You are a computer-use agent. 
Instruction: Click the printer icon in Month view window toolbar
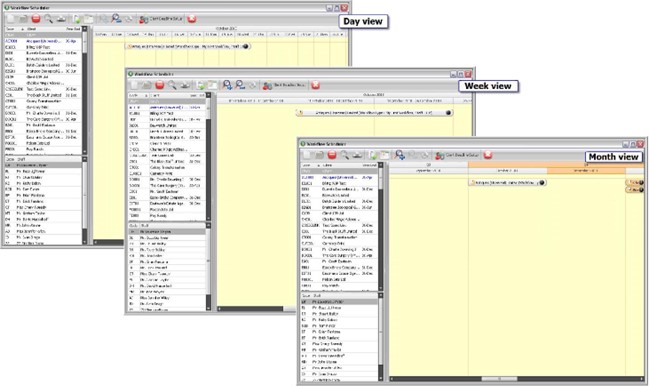357,155
